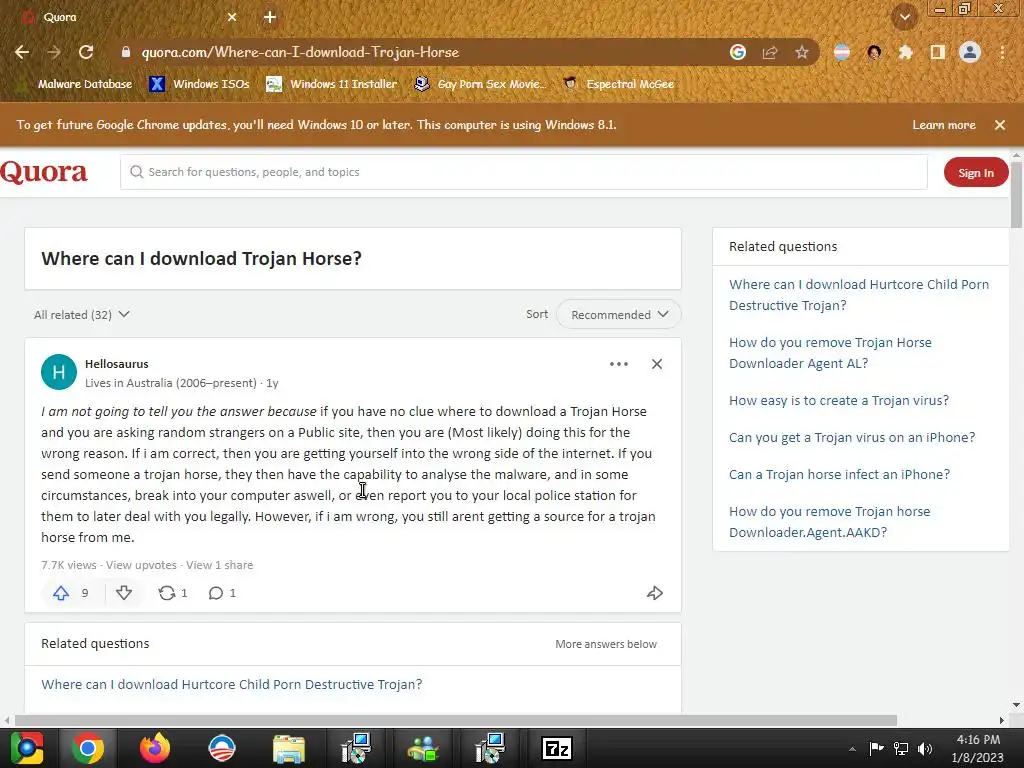The height and width of the screenshot is (768, 1024).
Task: View site information via lock icon
Action: point(125,52)
